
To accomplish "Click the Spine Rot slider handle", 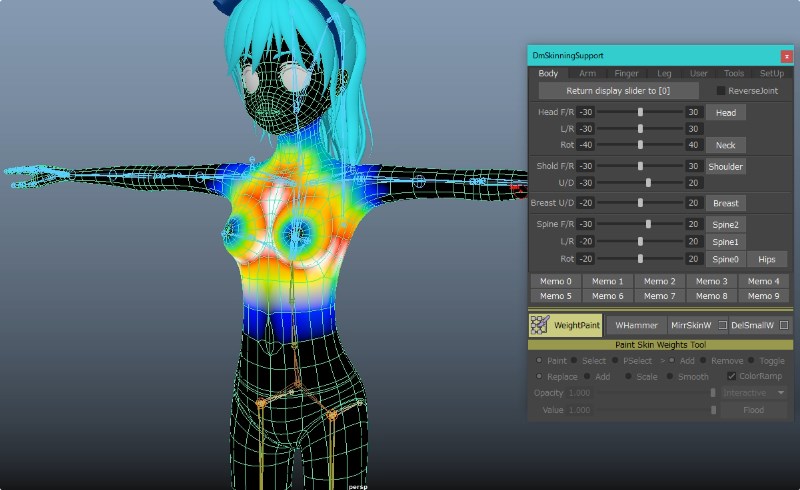I will pos(640,259).
